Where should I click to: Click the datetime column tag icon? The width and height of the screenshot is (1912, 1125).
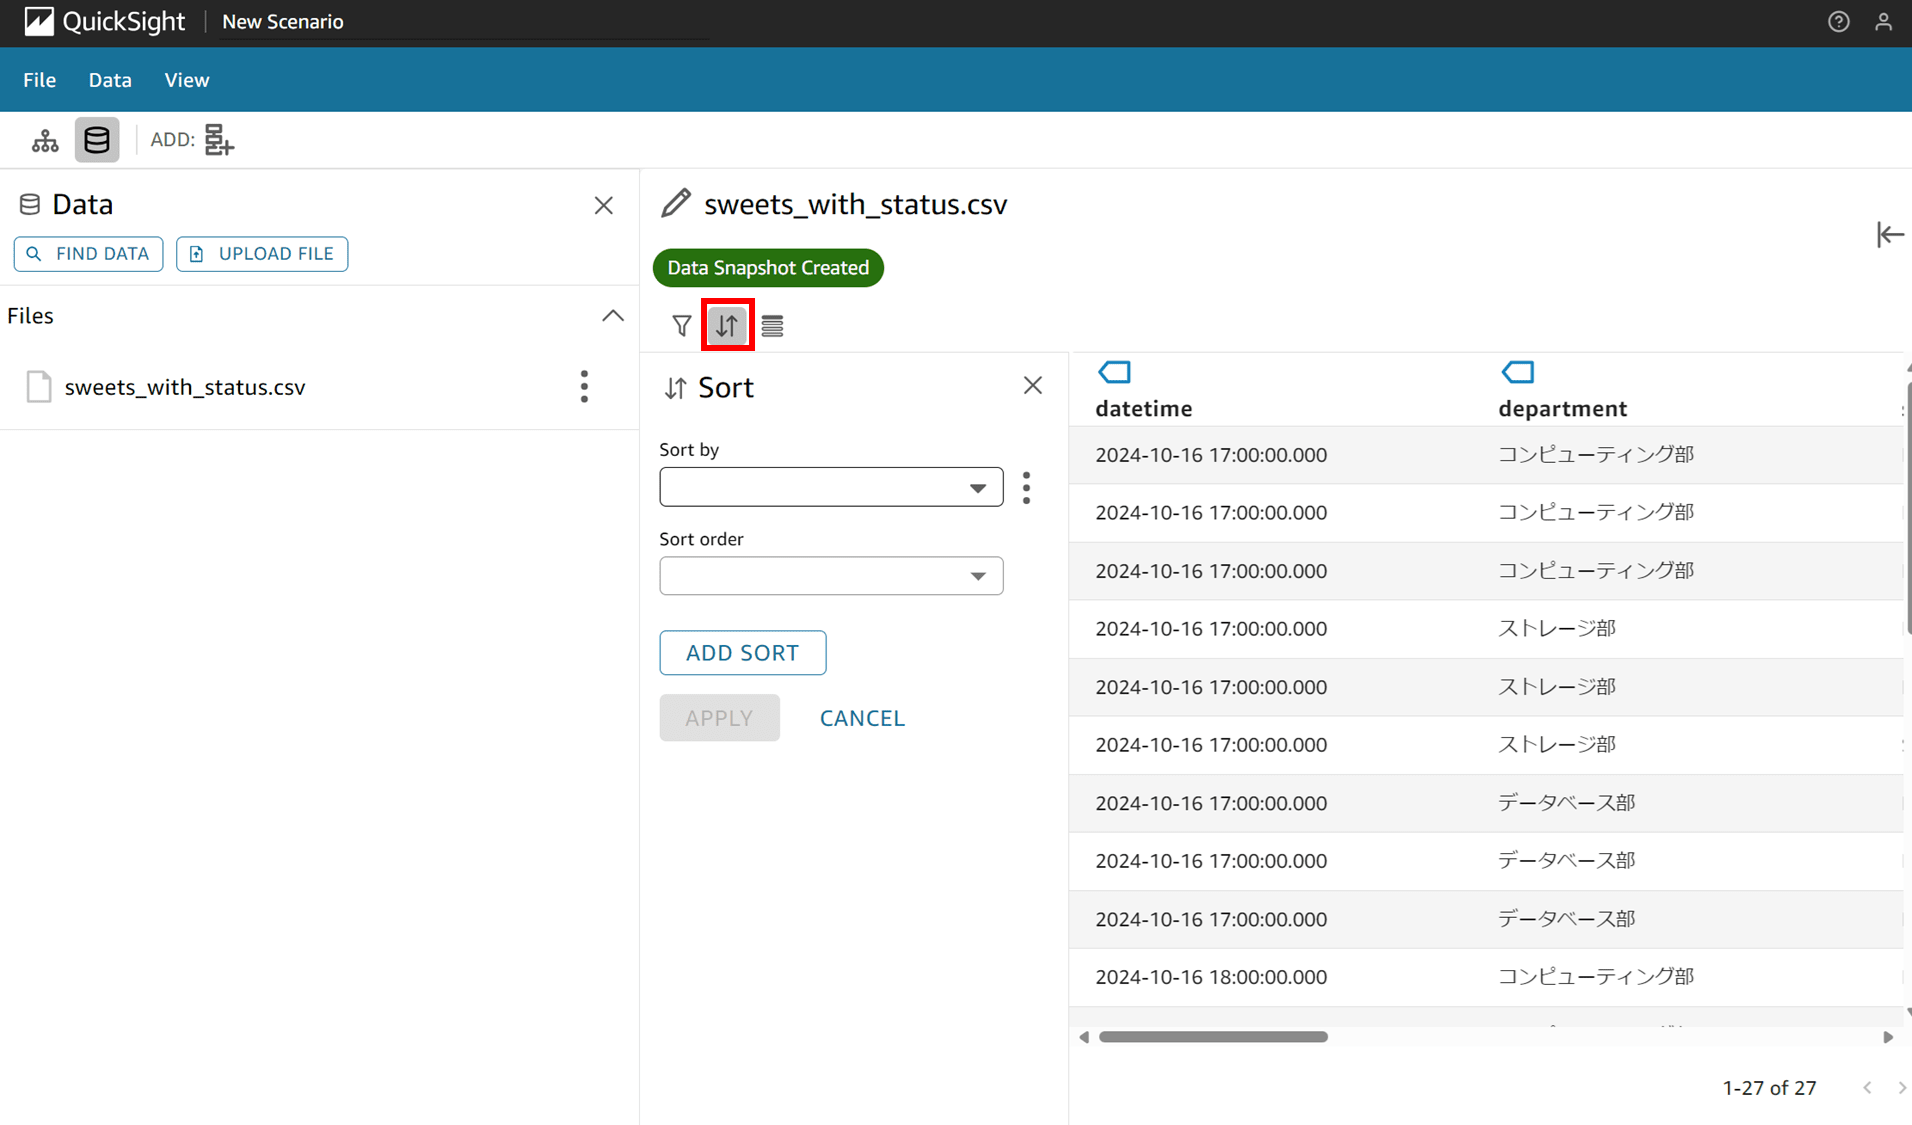pyautogui.click(x=1114, y=372)
